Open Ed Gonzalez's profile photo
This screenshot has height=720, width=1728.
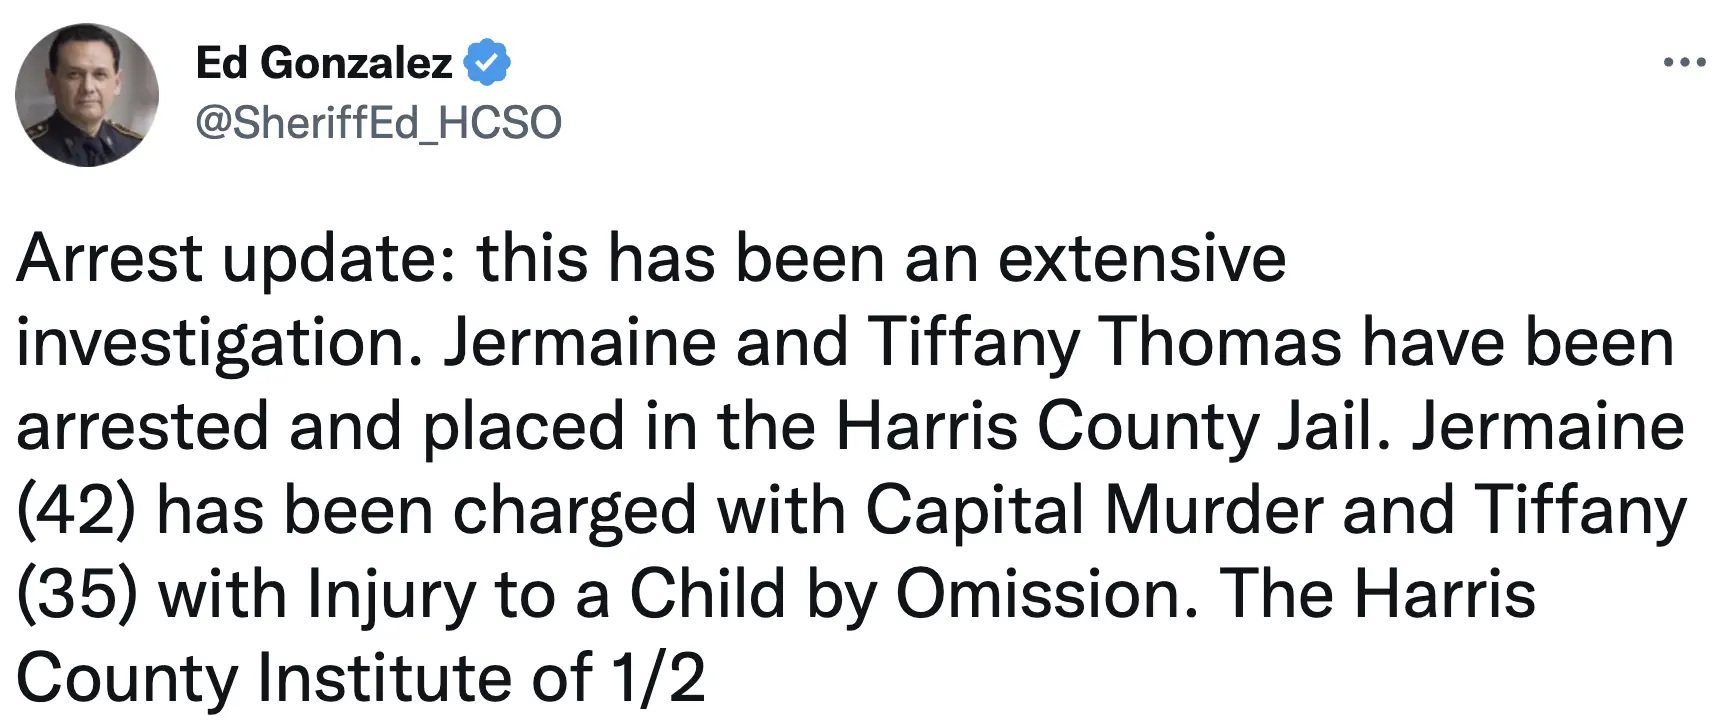[87, 95]
